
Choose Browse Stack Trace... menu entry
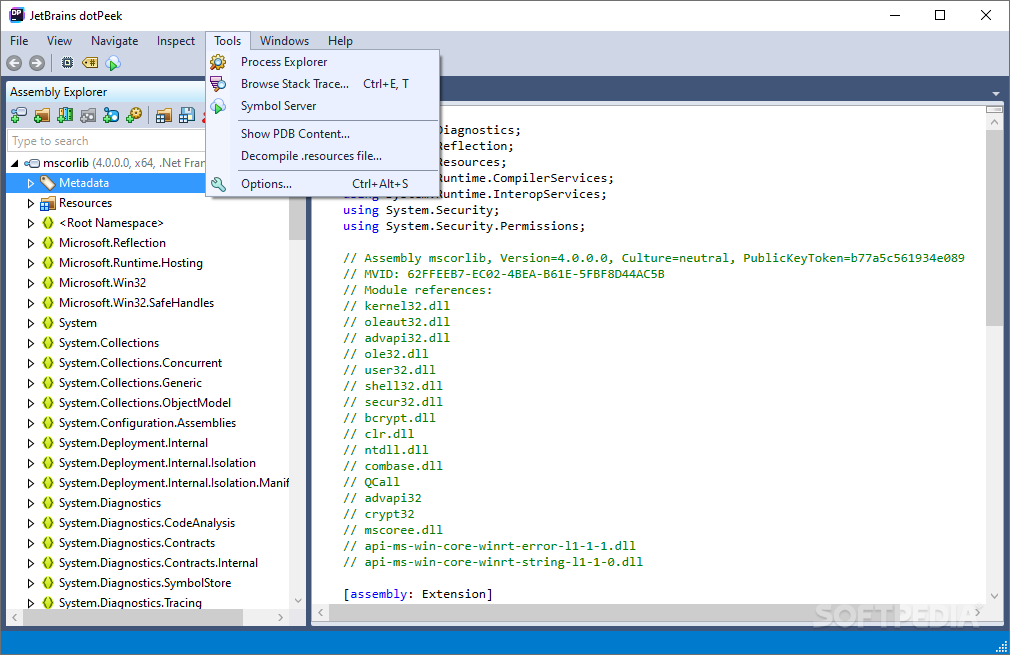point(323,84)
